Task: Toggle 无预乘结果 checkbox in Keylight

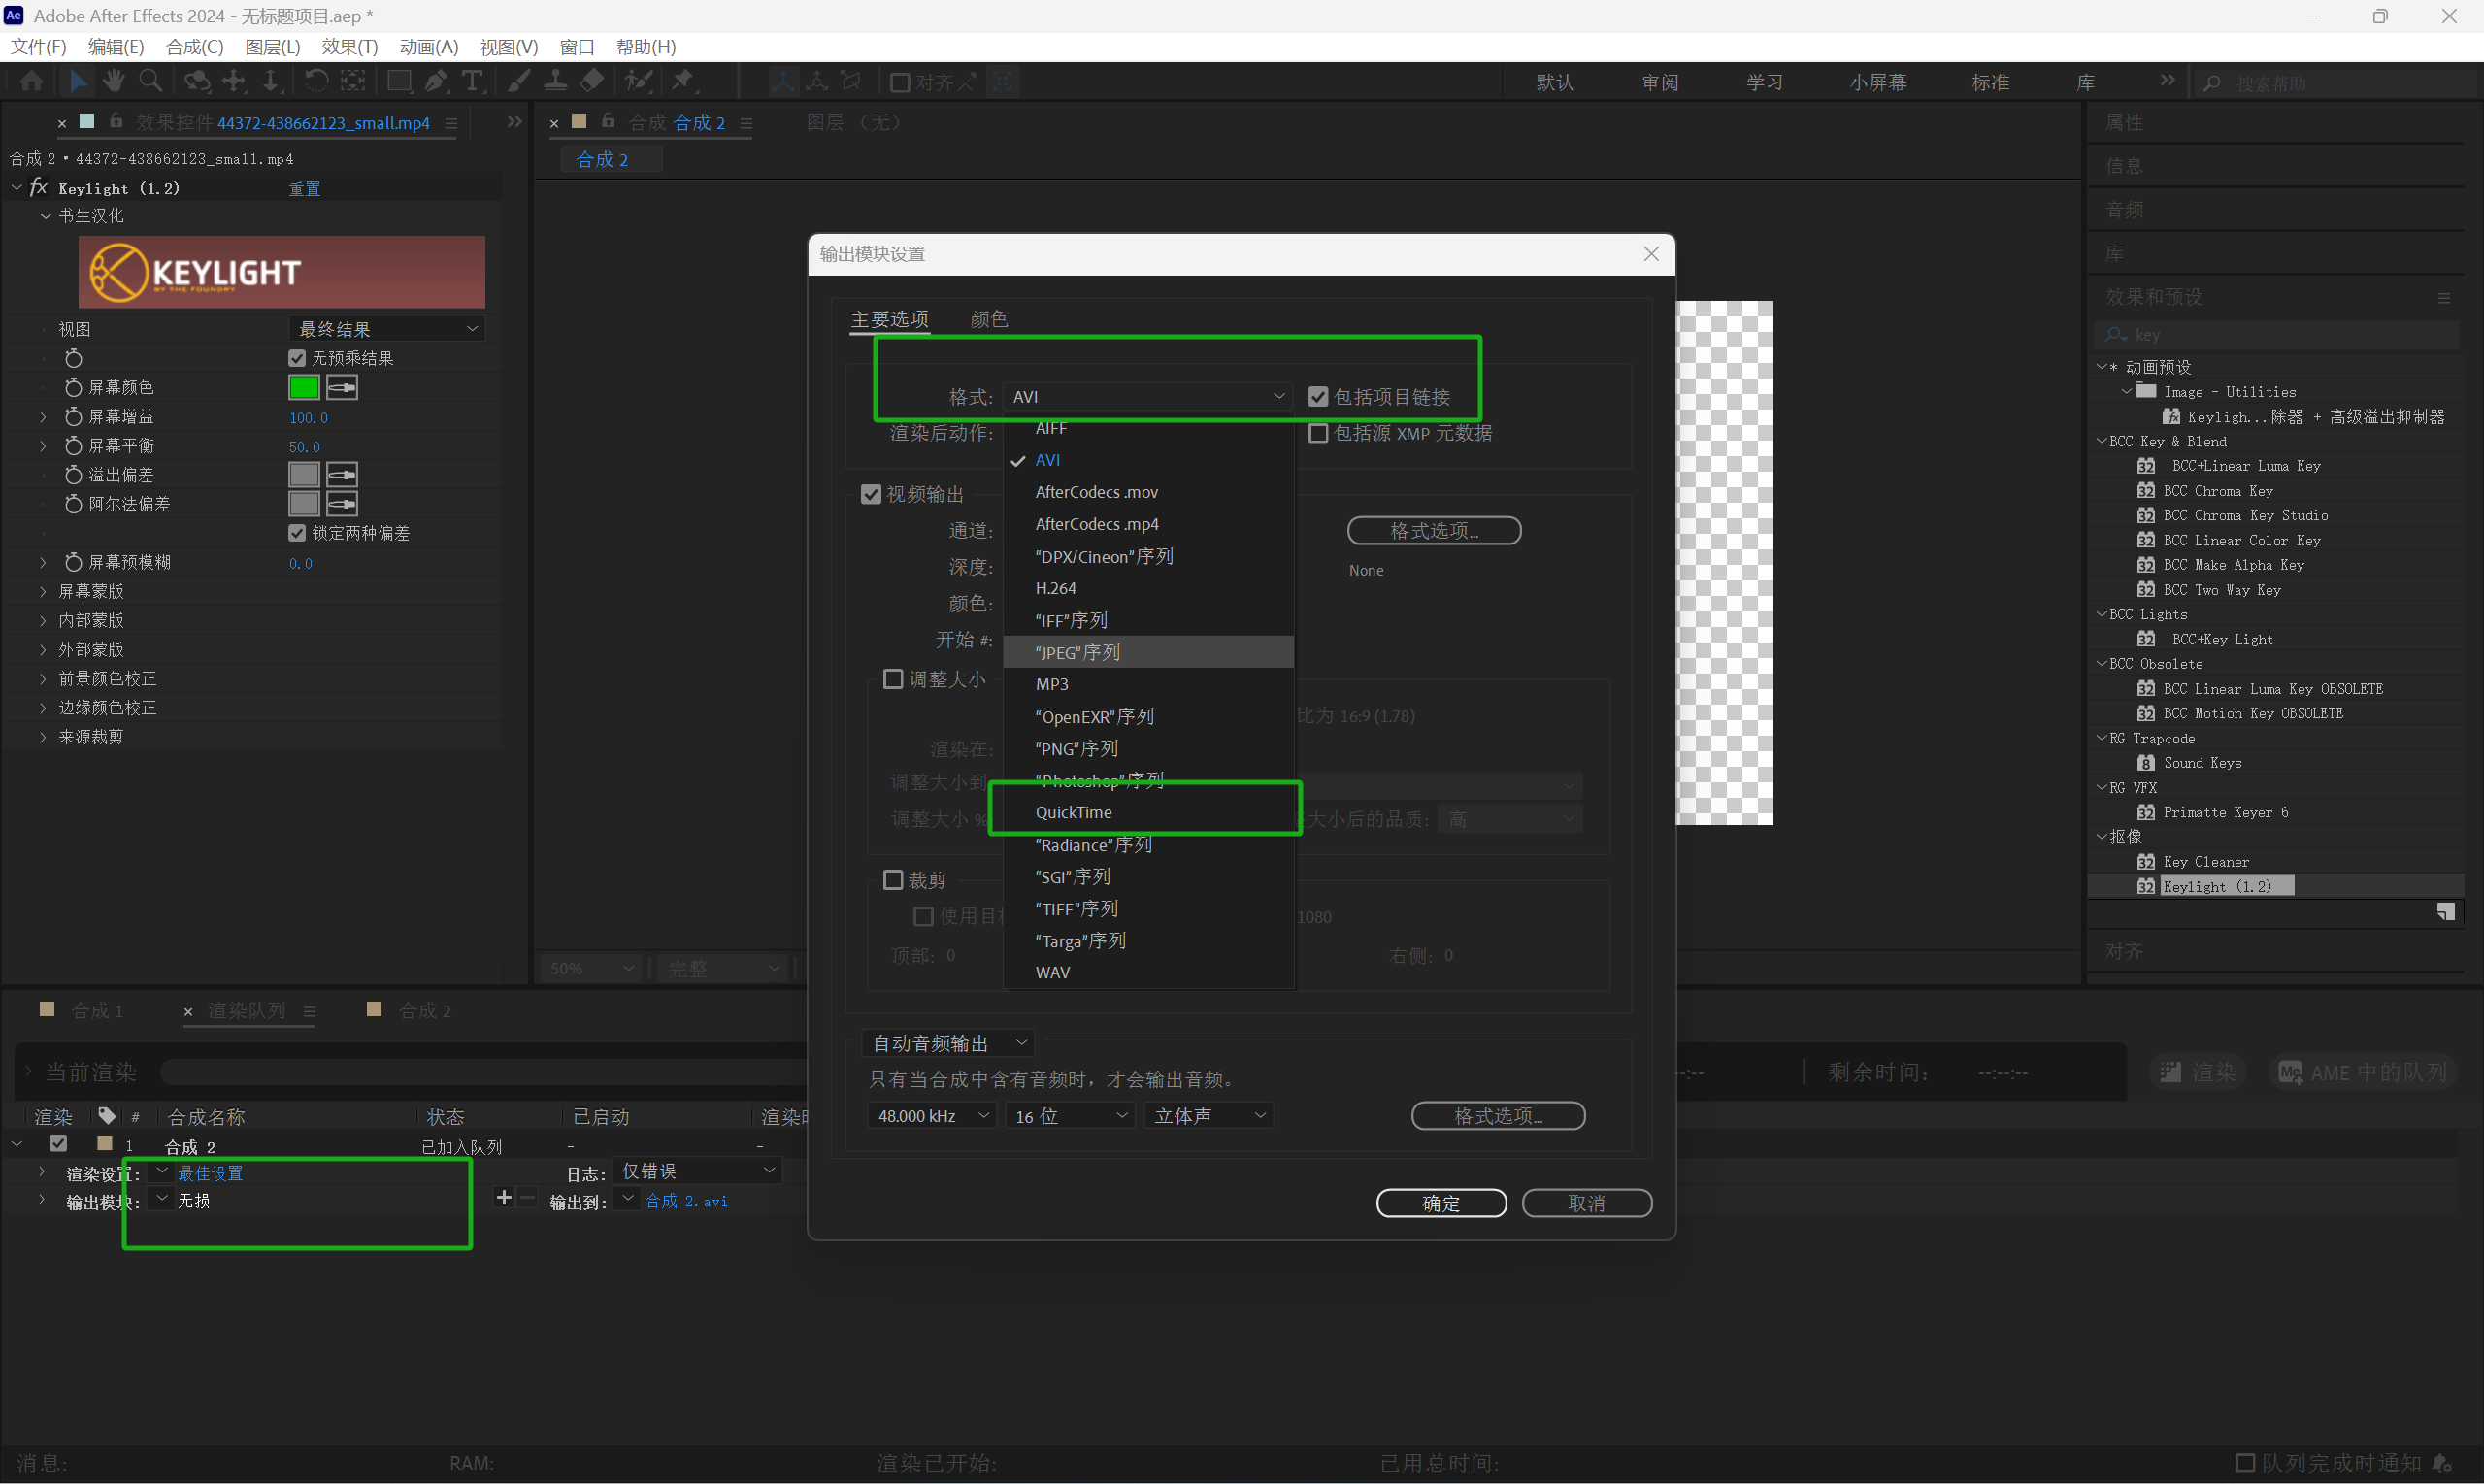Action: [x=297, y=358]
